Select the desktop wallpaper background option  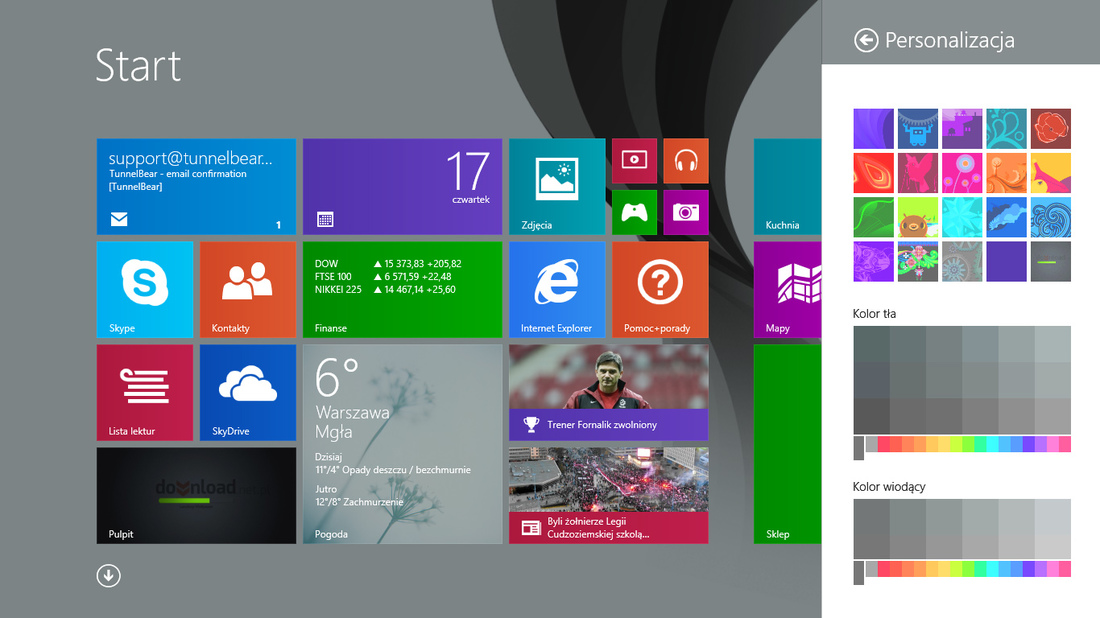tap(1051, 261)
